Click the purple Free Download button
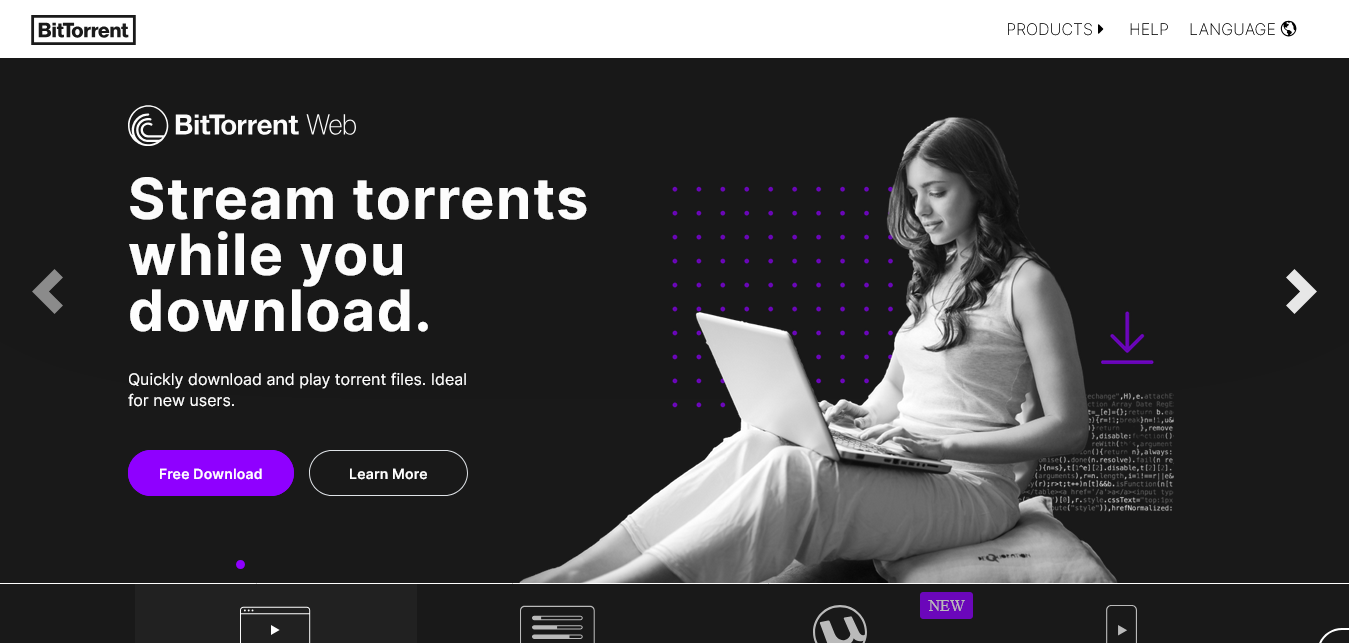Viewport: 1349px width, 643px height. (x=211, y=473)
